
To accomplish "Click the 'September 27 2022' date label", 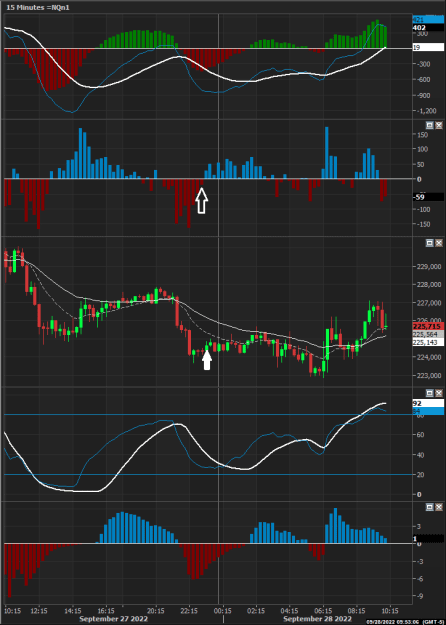I will (114, 619).
